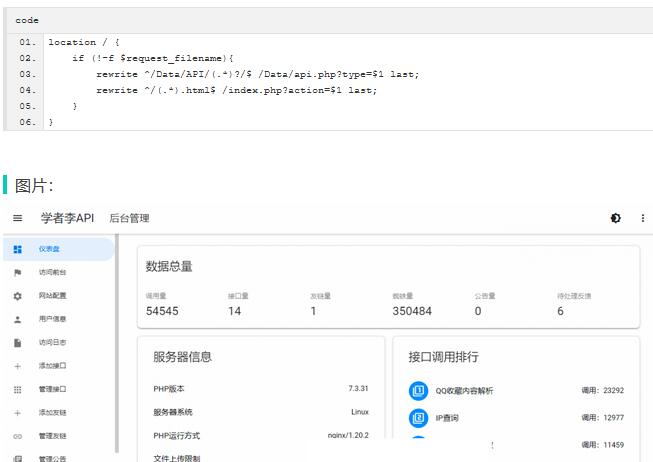Click the gear icon for 网站配置
The image size is (653, 462).
tap(17, 296)
